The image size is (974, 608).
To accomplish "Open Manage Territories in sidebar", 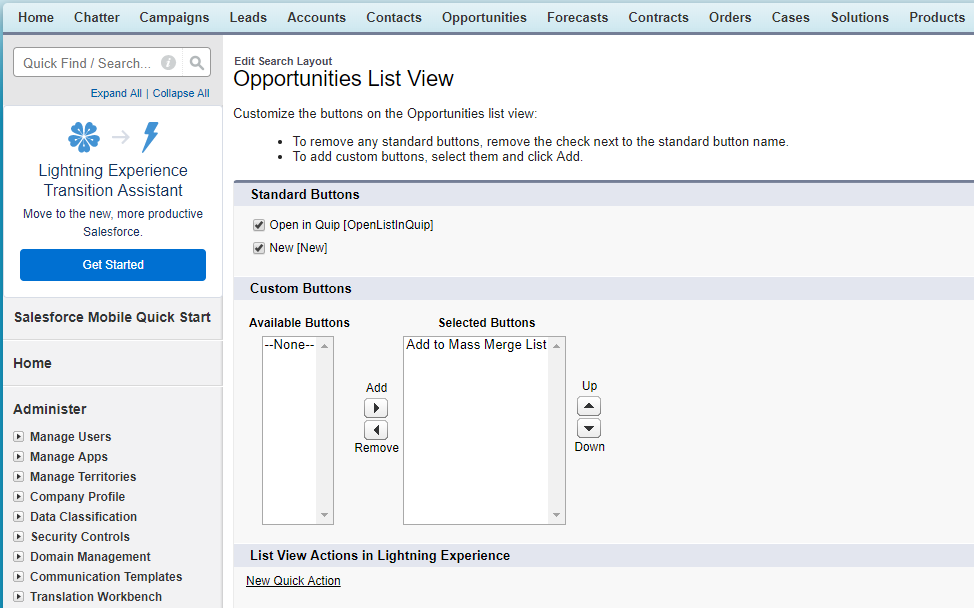I will pyautogui.click(x=83, y=476).
